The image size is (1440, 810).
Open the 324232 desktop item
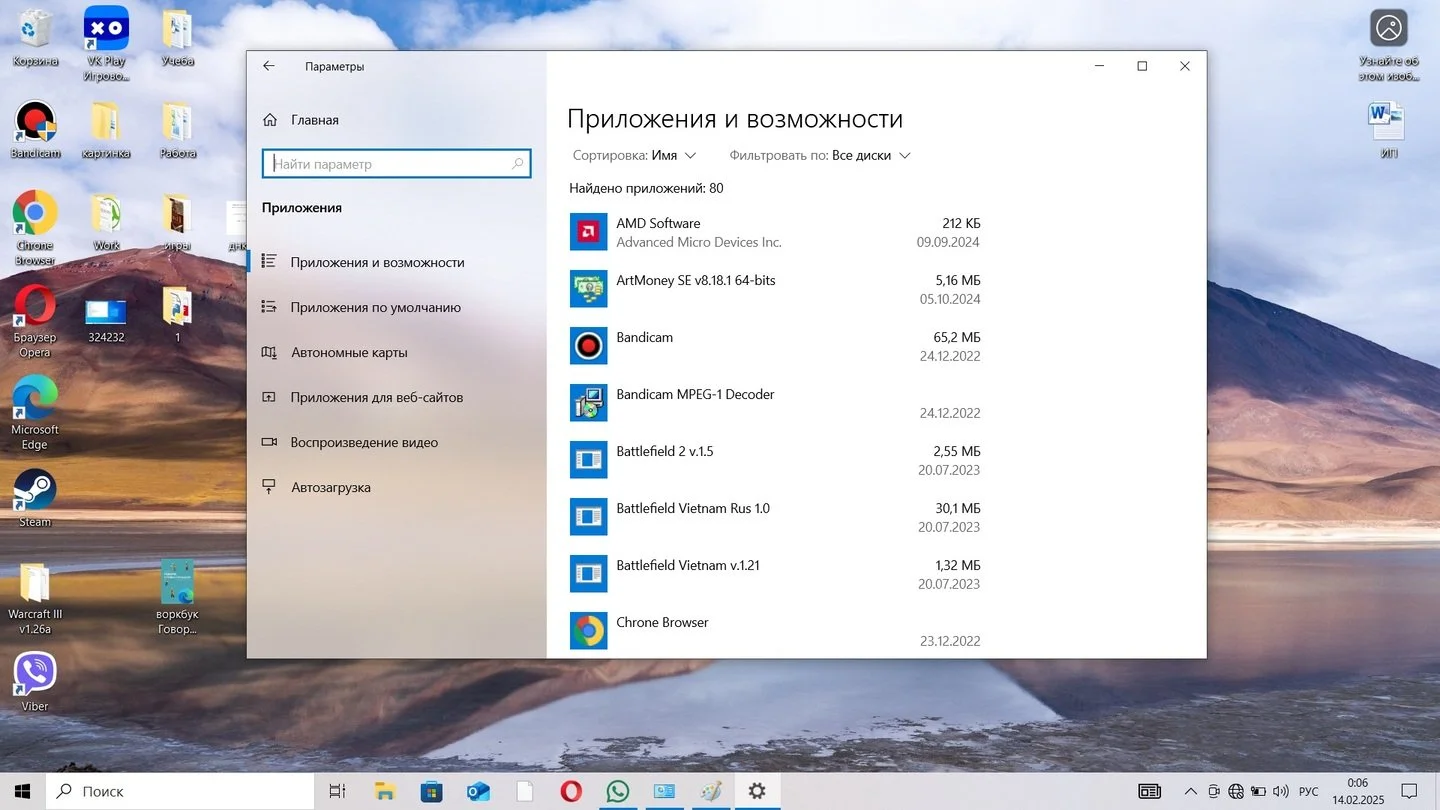[106, 321]
